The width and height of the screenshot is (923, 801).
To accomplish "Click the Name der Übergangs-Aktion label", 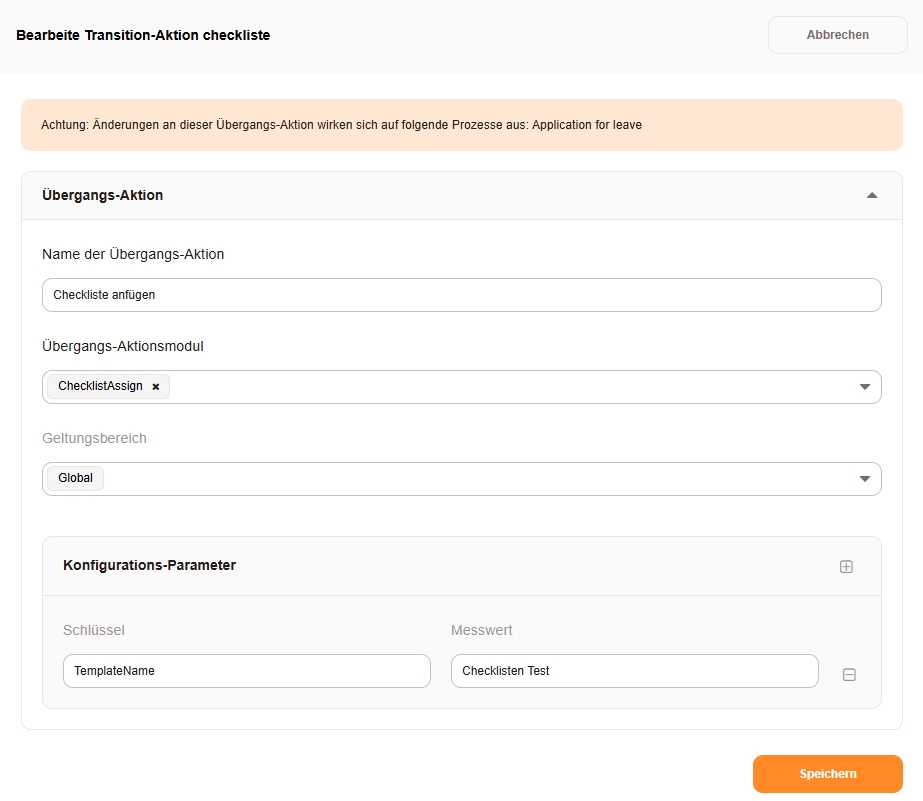I will [133, 254].
